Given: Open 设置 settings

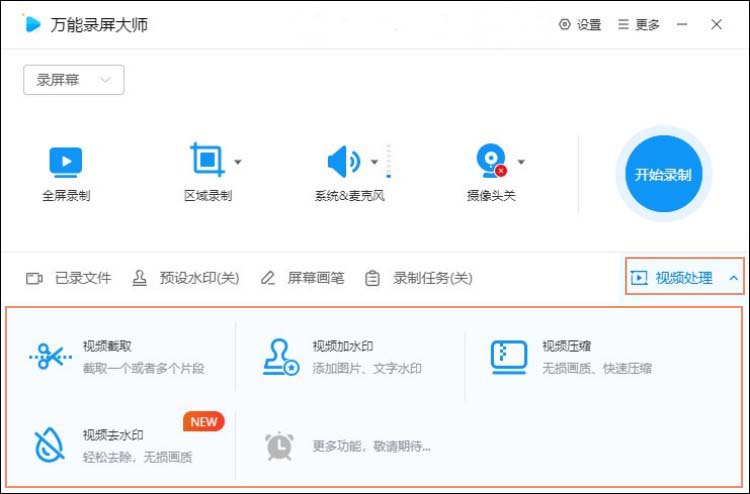Looking at the screenshot, I should [x=580, y=24].
